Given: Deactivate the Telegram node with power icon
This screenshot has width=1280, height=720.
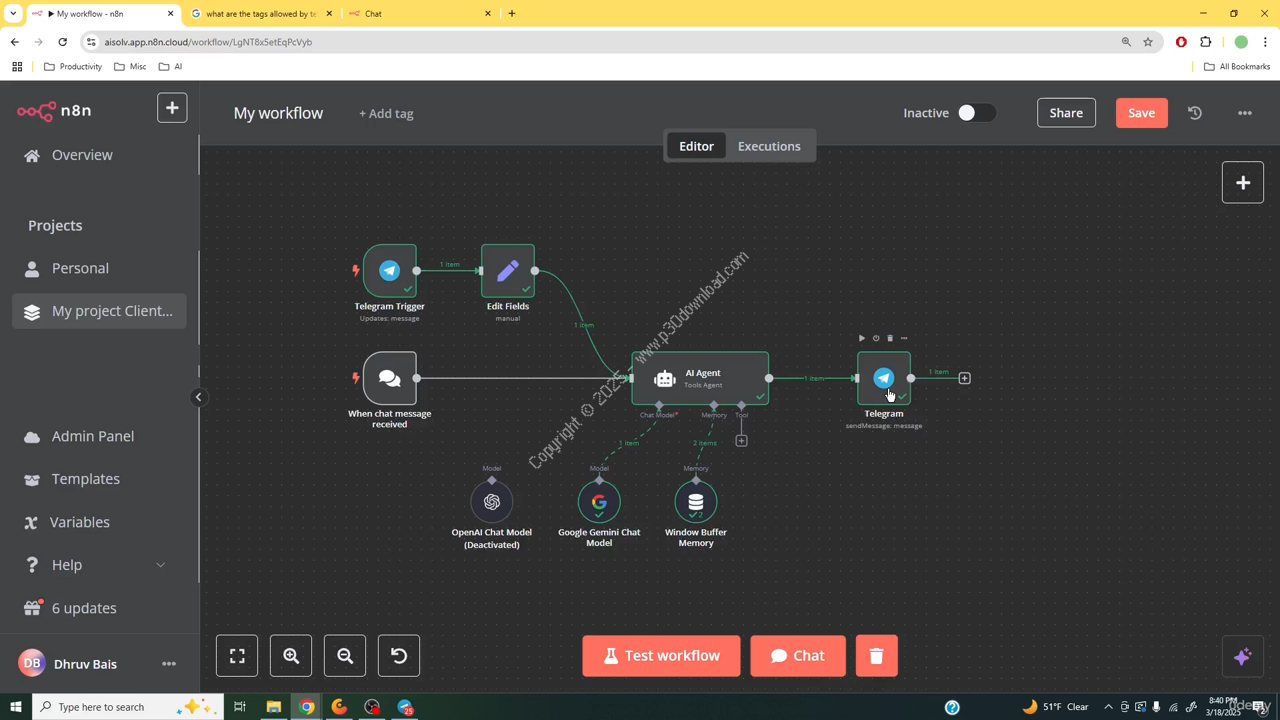Looking at the screenshot, I should coord(876,338).
